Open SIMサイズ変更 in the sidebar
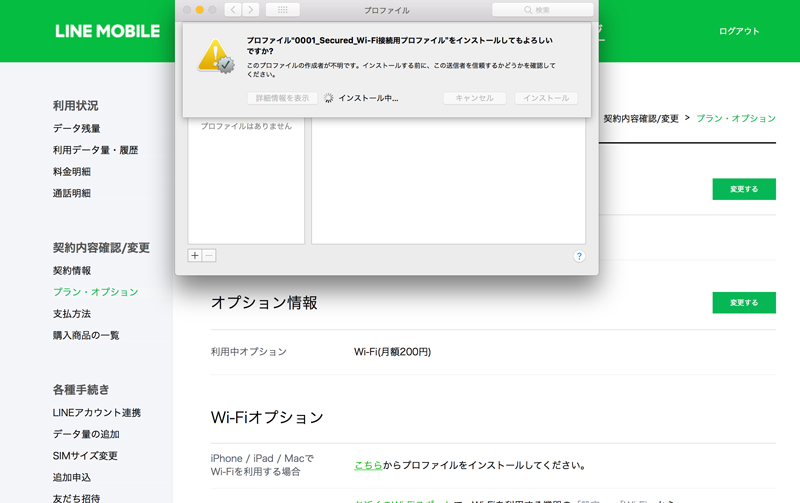The width and height of the screenshot is (800, 503). pyautogui.click(x=85, y=456)
